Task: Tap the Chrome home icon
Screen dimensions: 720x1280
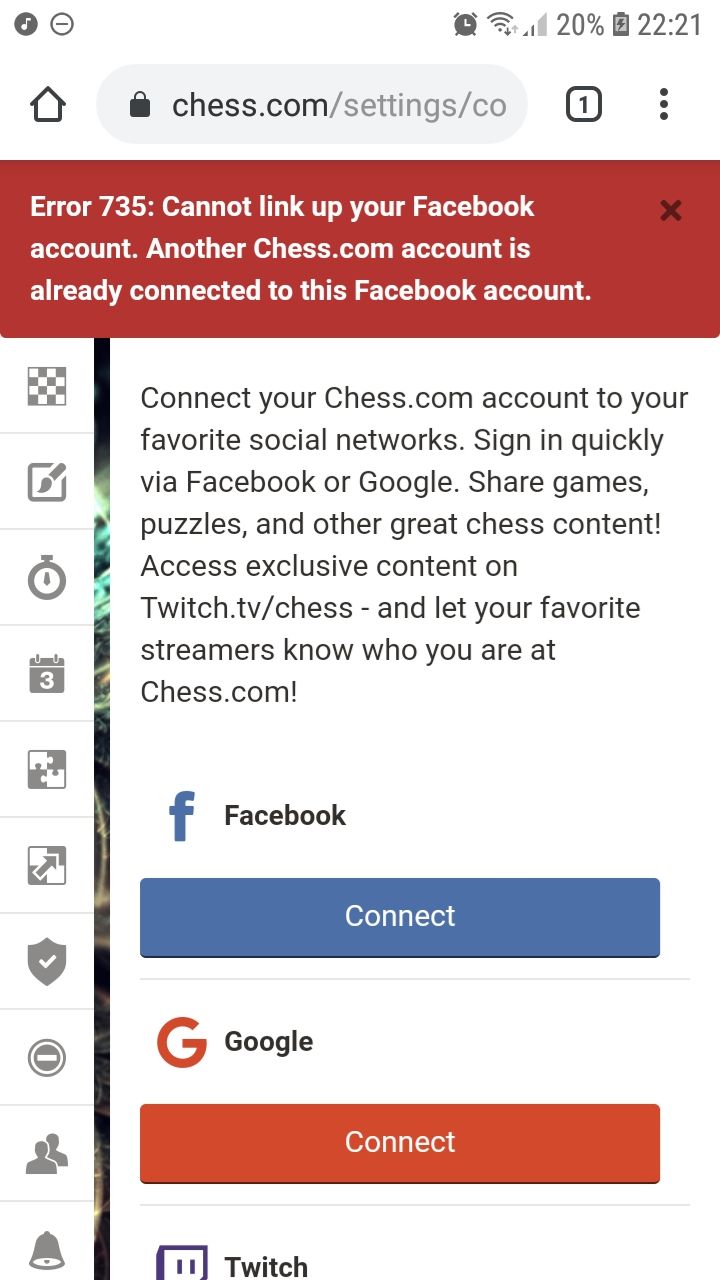Action: click(49, 105)
